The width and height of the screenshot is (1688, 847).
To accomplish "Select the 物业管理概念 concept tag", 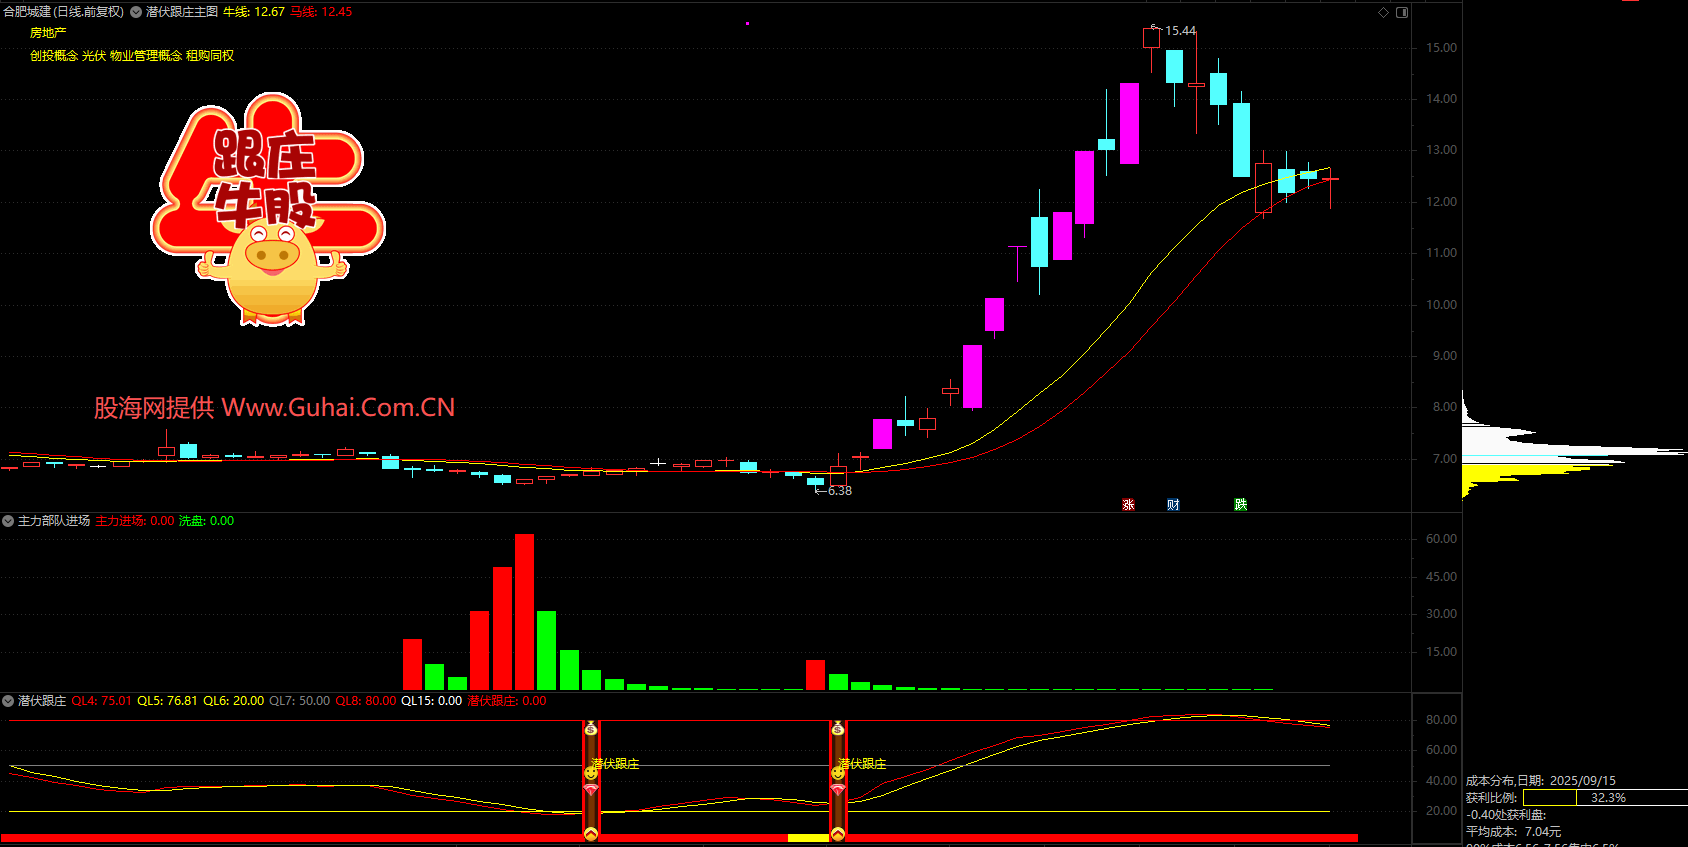I will [145, 56].
